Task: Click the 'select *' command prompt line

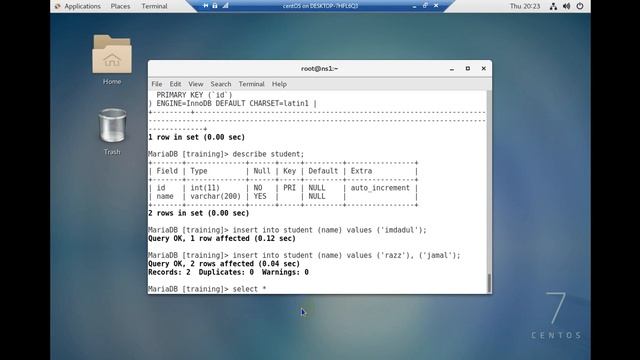Action: (207, 289)
